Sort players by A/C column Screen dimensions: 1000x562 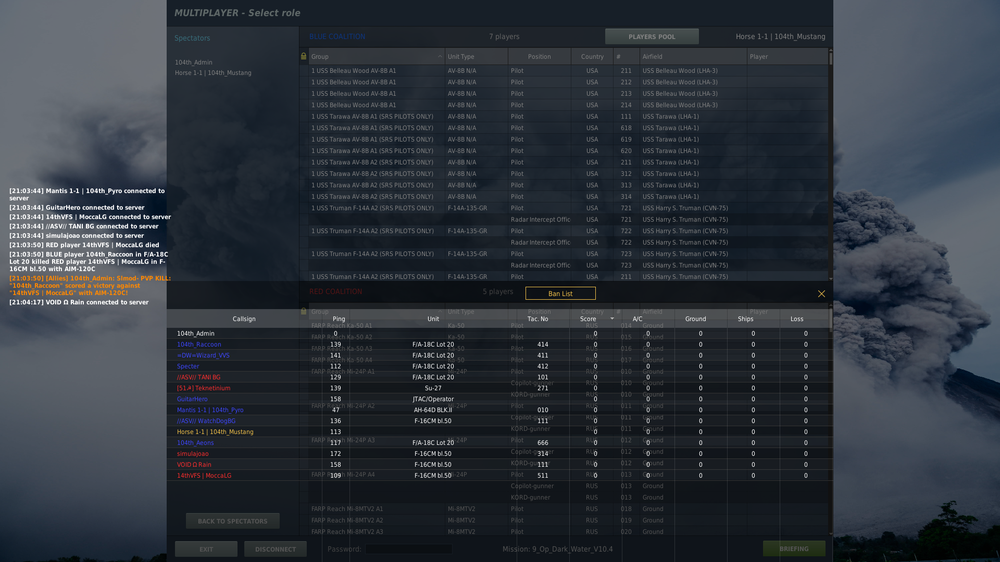pos(637,319)
